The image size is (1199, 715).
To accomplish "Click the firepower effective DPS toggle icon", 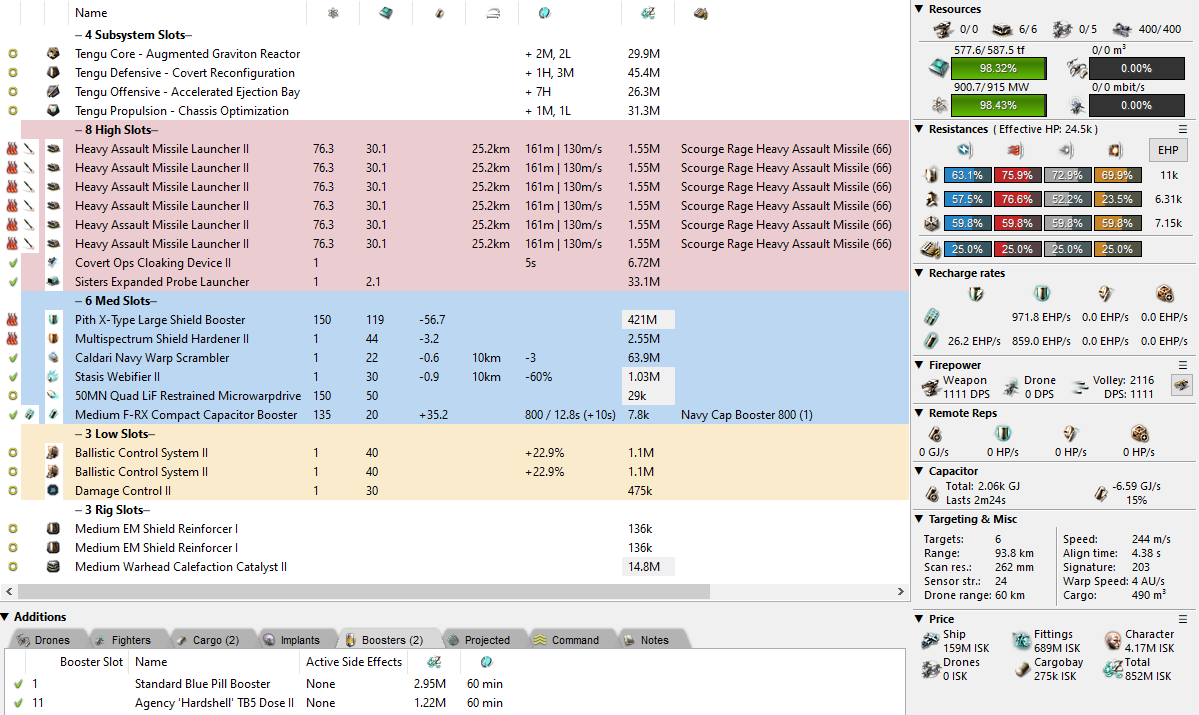I will (x=1181, y=386).
